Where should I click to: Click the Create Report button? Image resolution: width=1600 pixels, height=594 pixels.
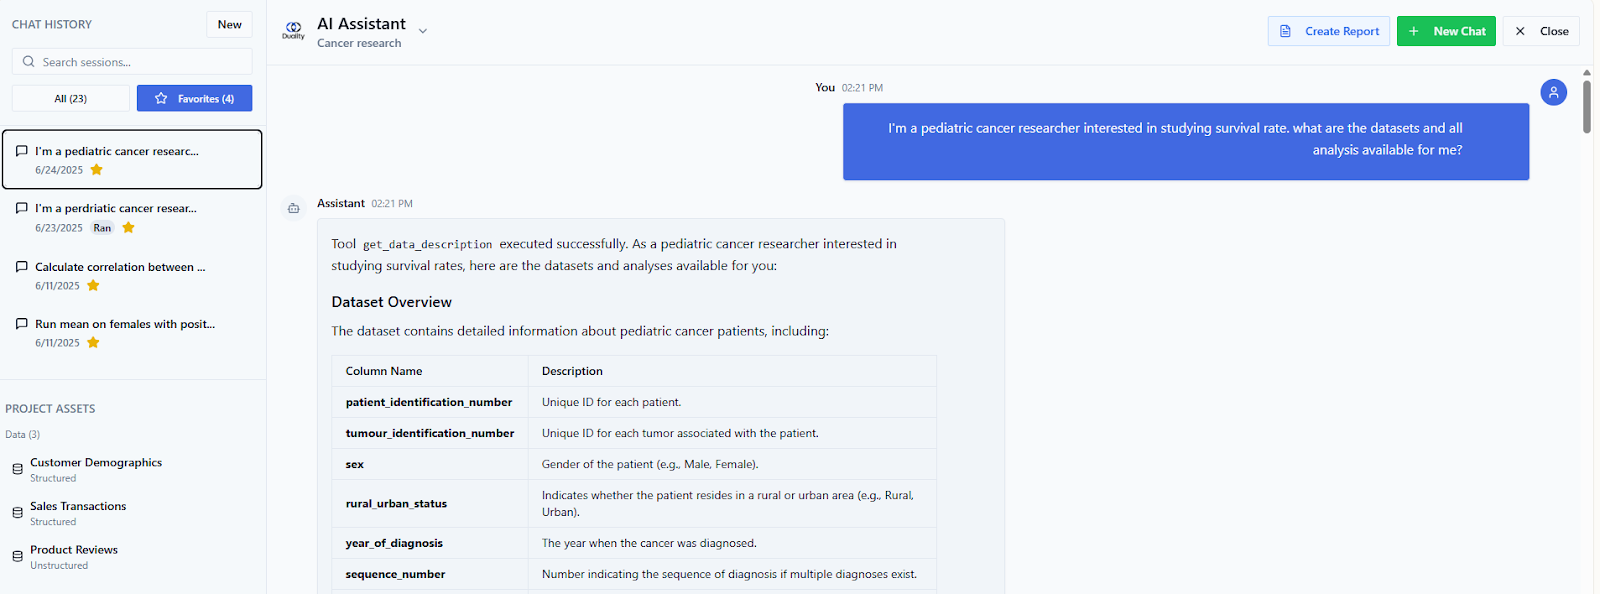1328,31
